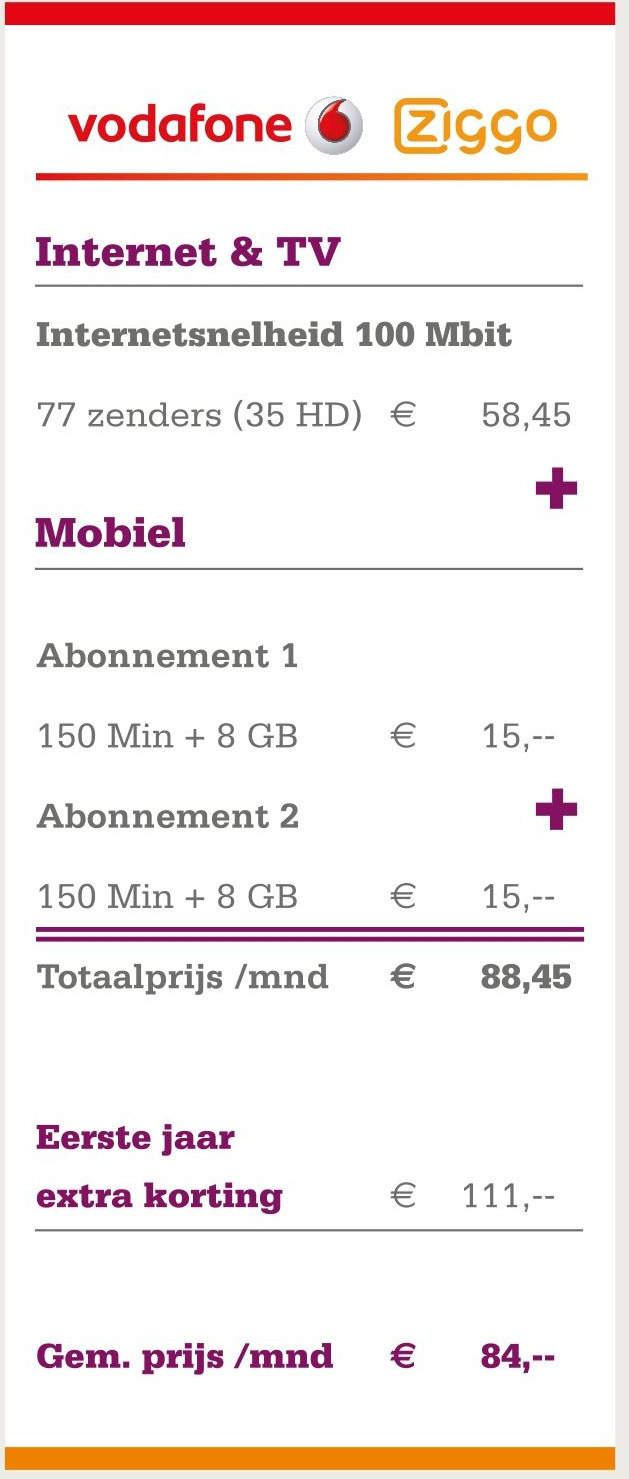Click the Totaalprijs /mnd label
This screenshot has width=629, height=1479.
click(183, 977)
